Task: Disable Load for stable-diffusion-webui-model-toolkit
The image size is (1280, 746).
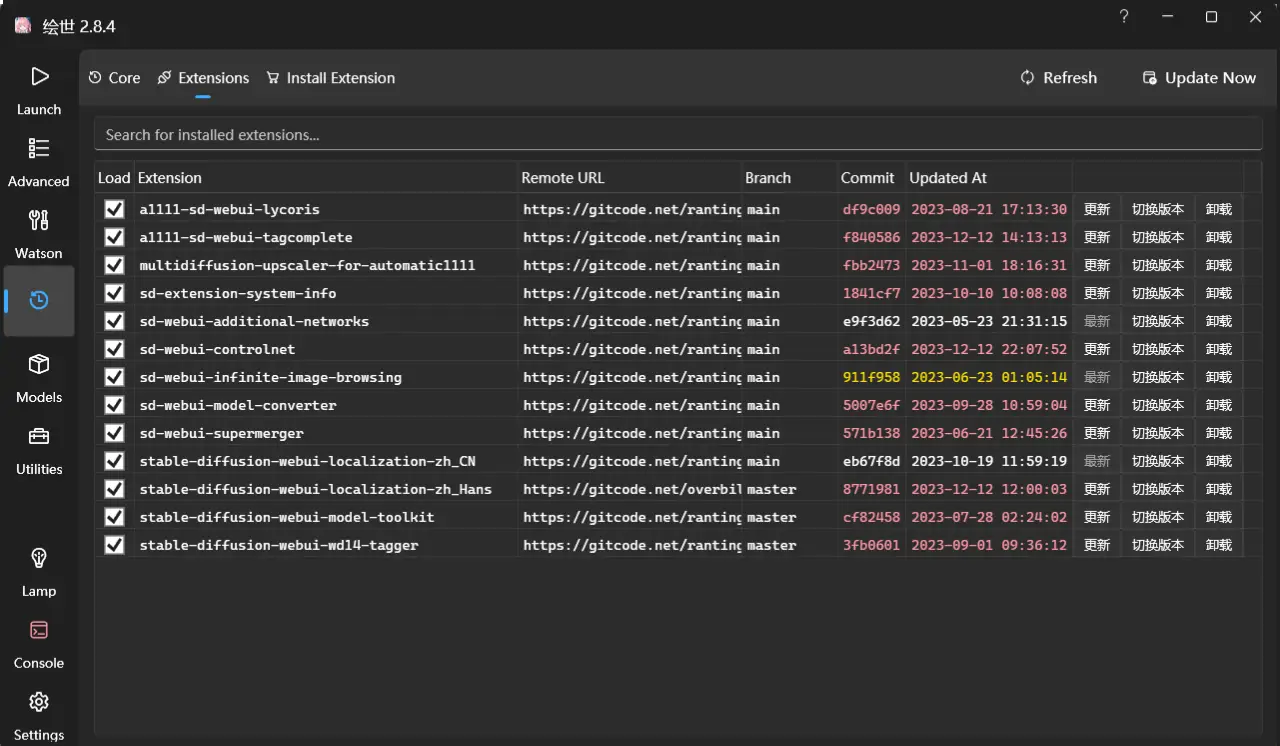Action: [114, 517]
